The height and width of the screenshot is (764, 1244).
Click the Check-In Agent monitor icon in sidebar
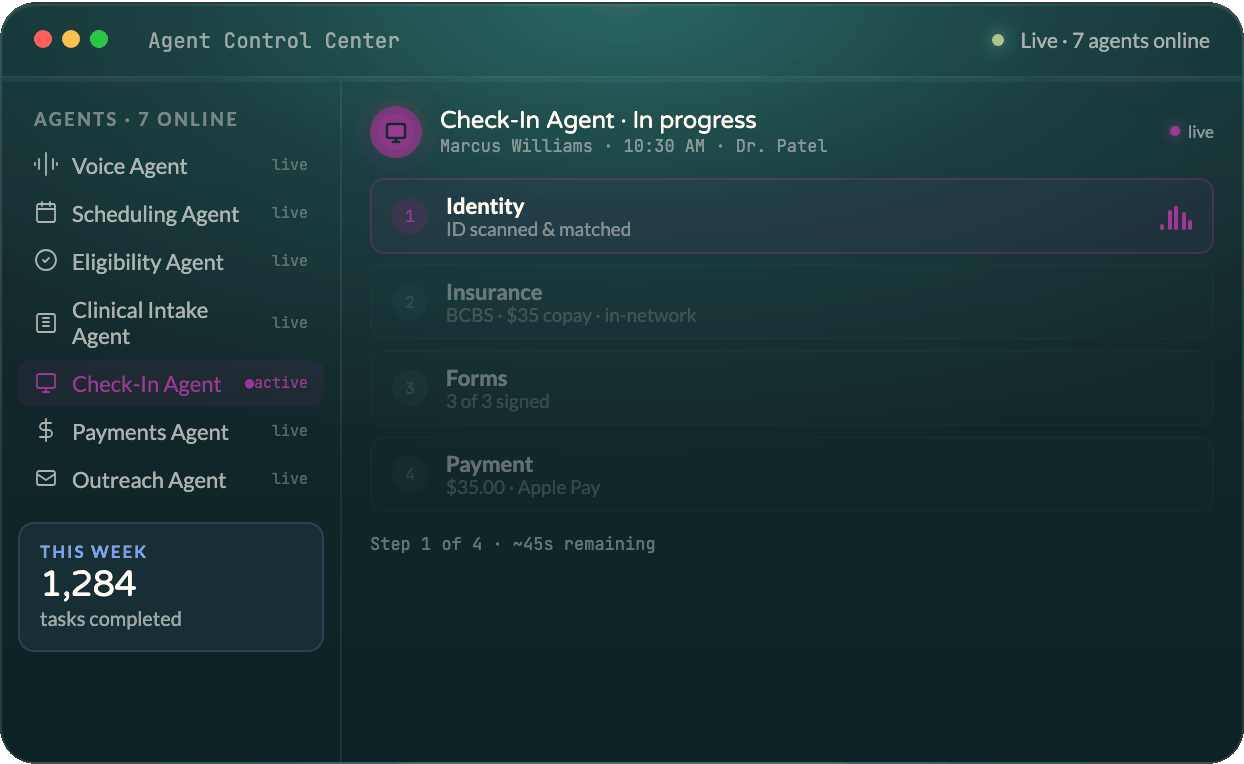coord(46,383)
